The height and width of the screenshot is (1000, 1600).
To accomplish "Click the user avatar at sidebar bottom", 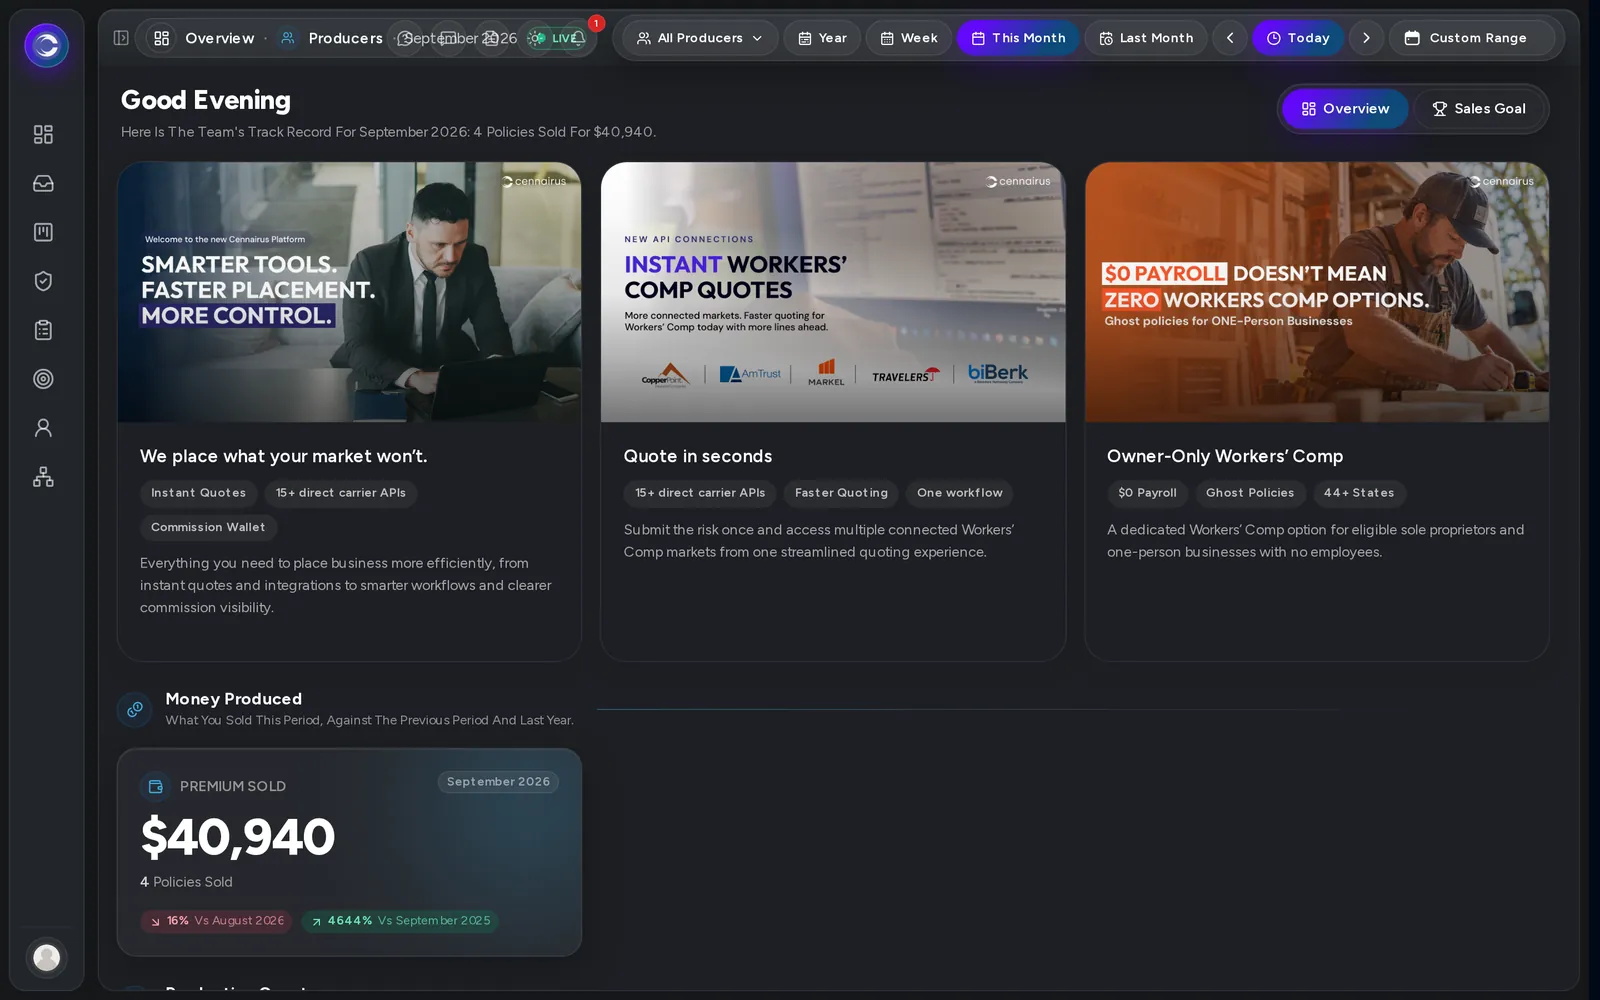I will click(46, 957).
